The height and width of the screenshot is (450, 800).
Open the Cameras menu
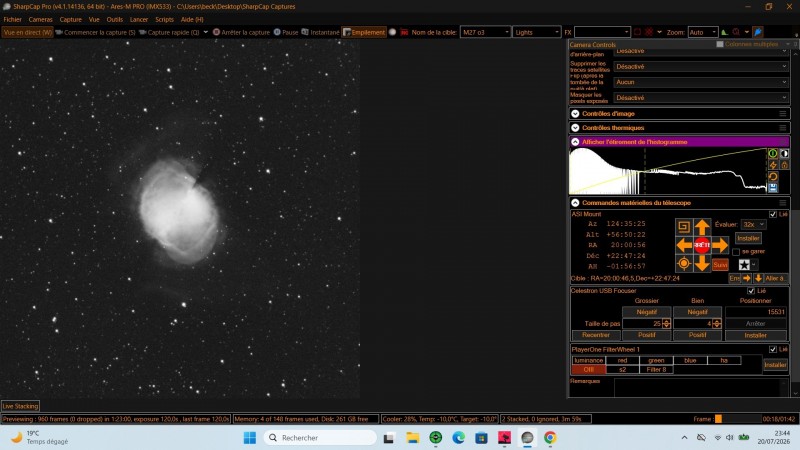click(x=40, y=19)
